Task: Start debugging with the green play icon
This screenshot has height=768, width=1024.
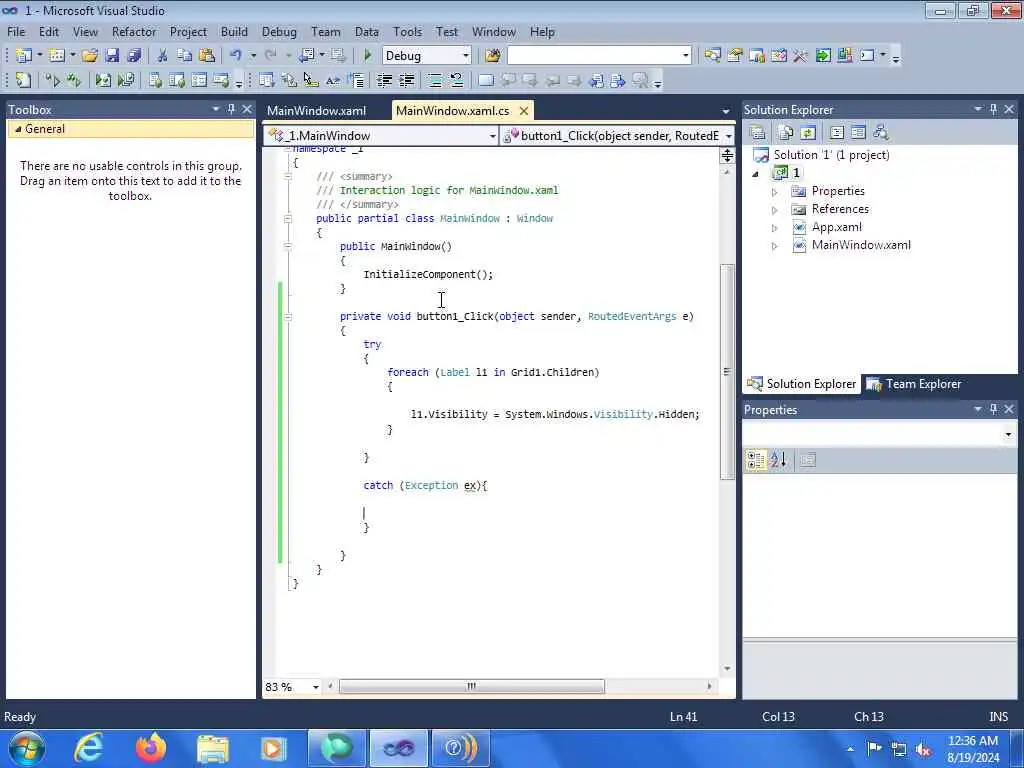Action: click(367, 56)
